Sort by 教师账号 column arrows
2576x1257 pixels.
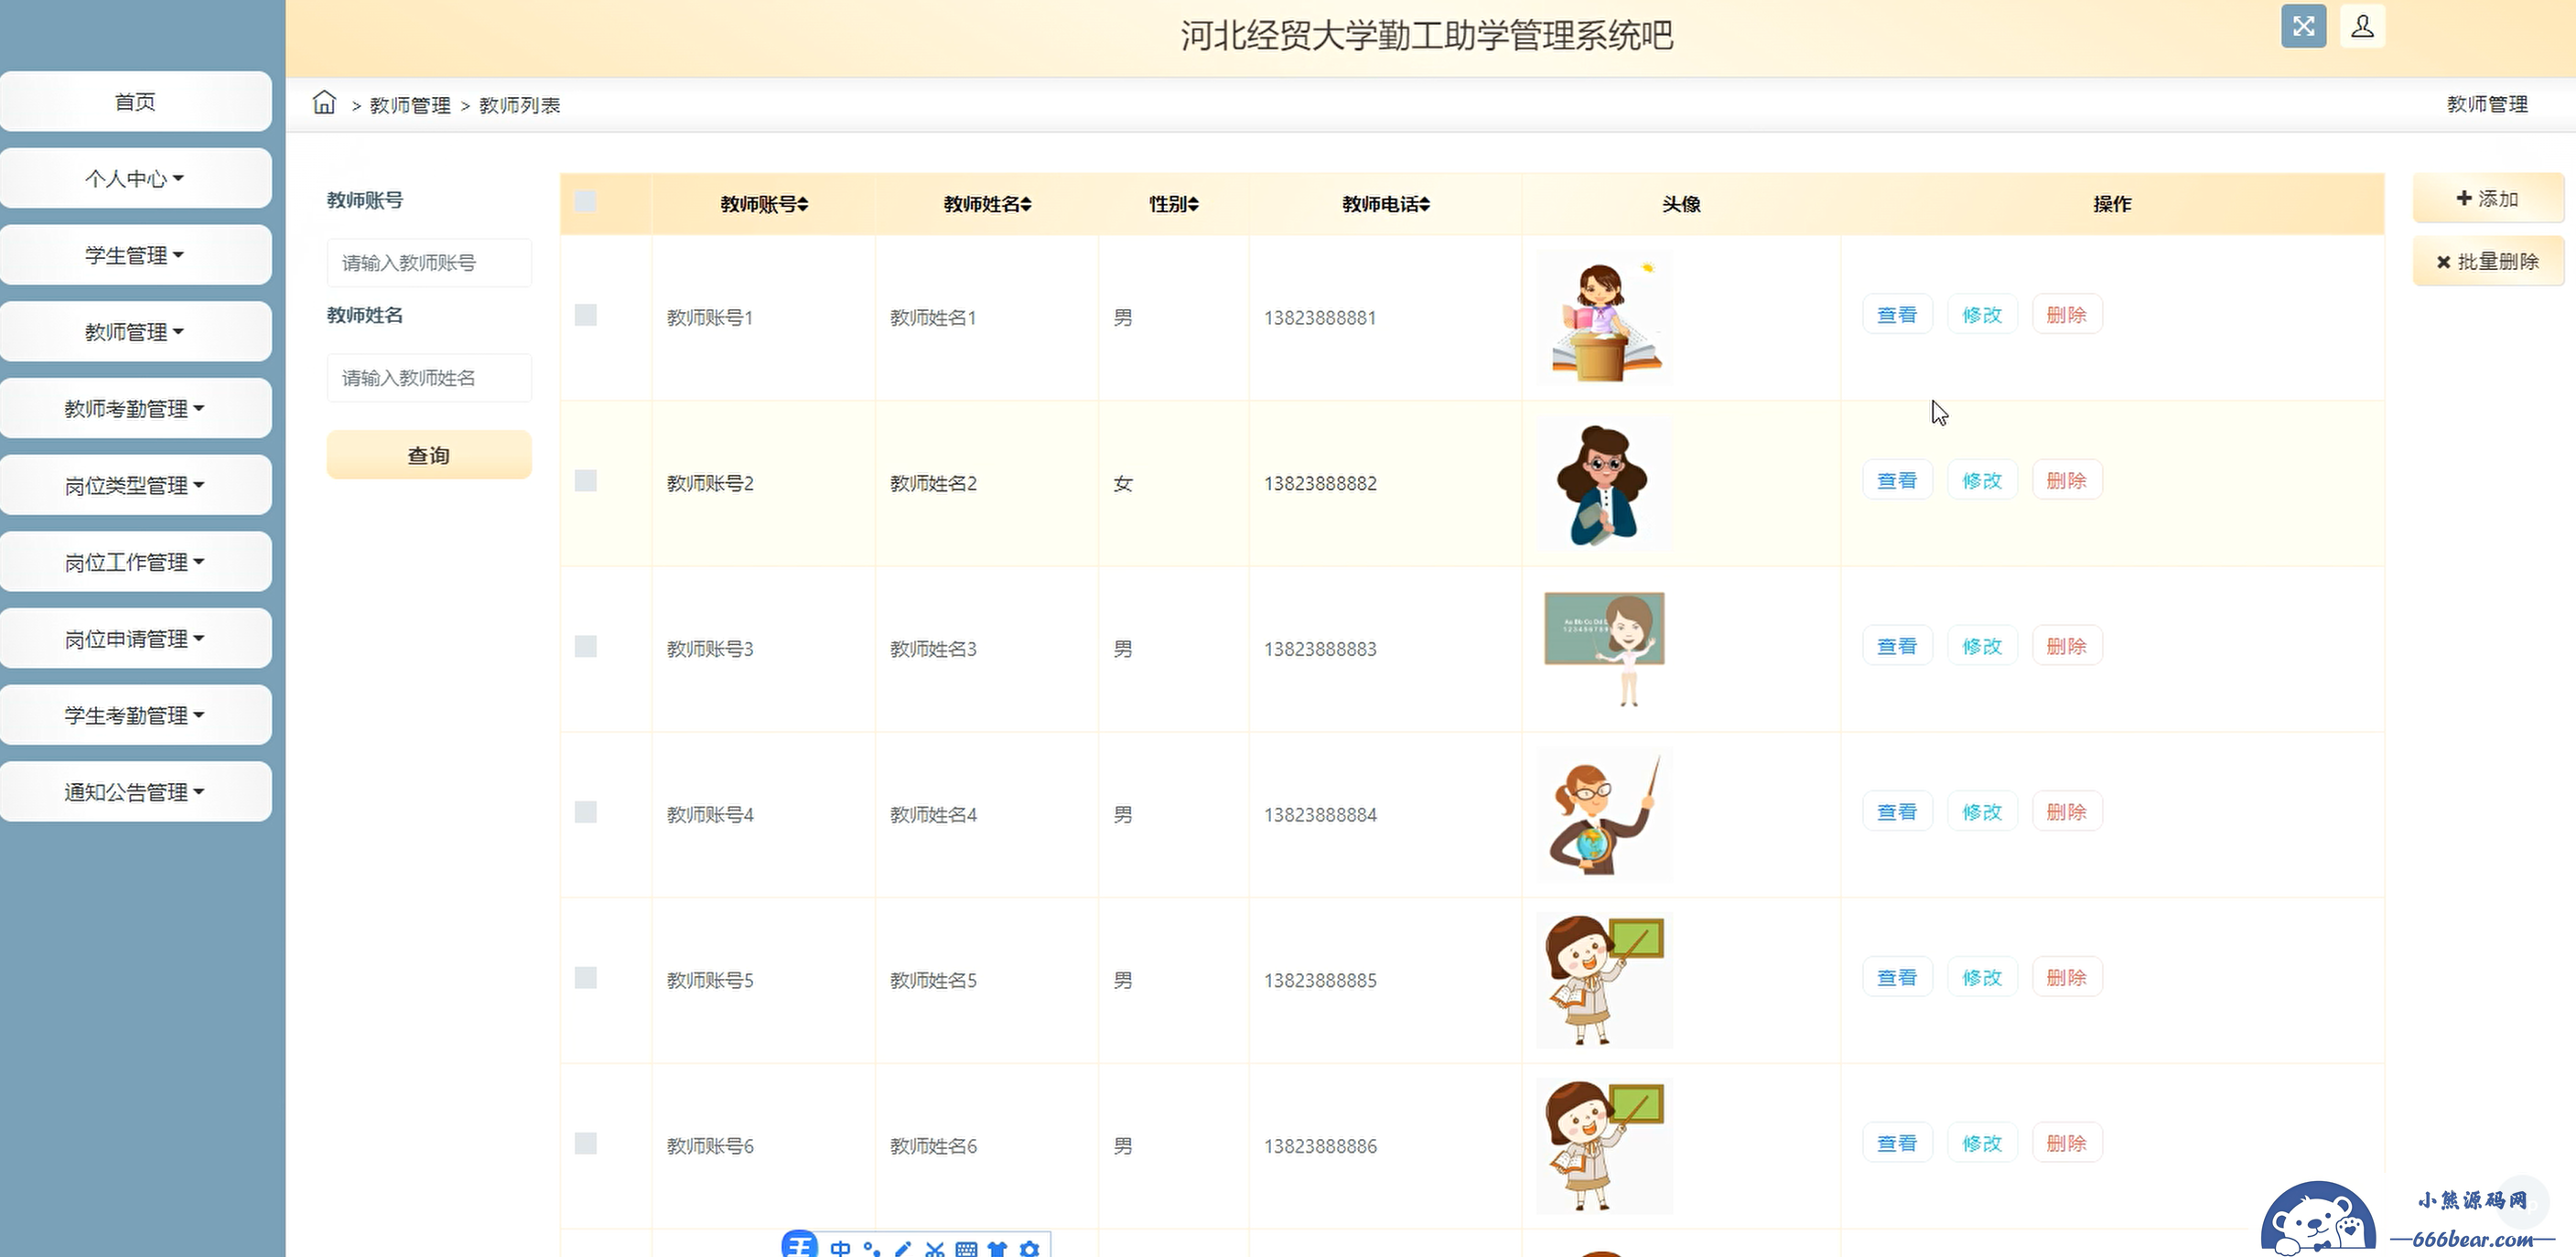point(803,204)
